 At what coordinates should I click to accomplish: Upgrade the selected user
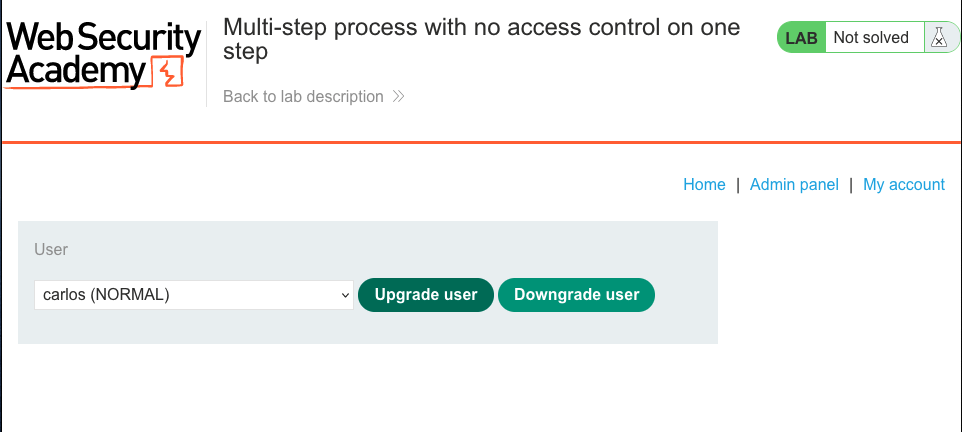point(426,295)
